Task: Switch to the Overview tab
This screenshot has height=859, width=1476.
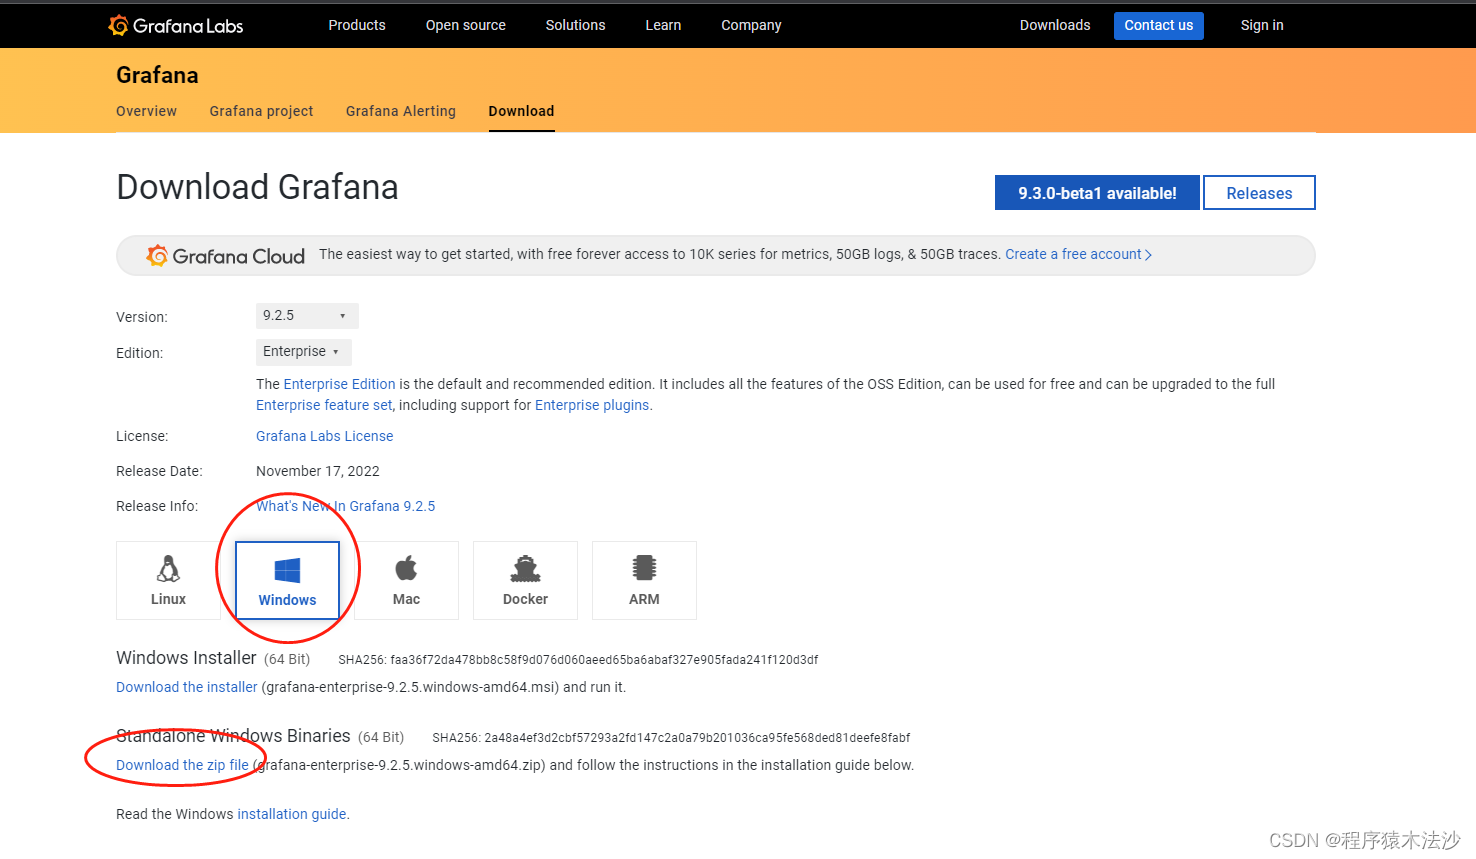Action: click(x=146, y=111)
